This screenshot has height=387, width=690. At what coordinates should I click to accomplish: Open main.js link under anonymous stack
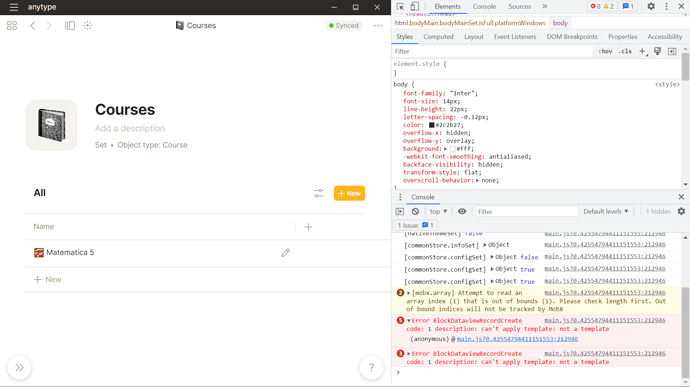click(x=517, y=339)
